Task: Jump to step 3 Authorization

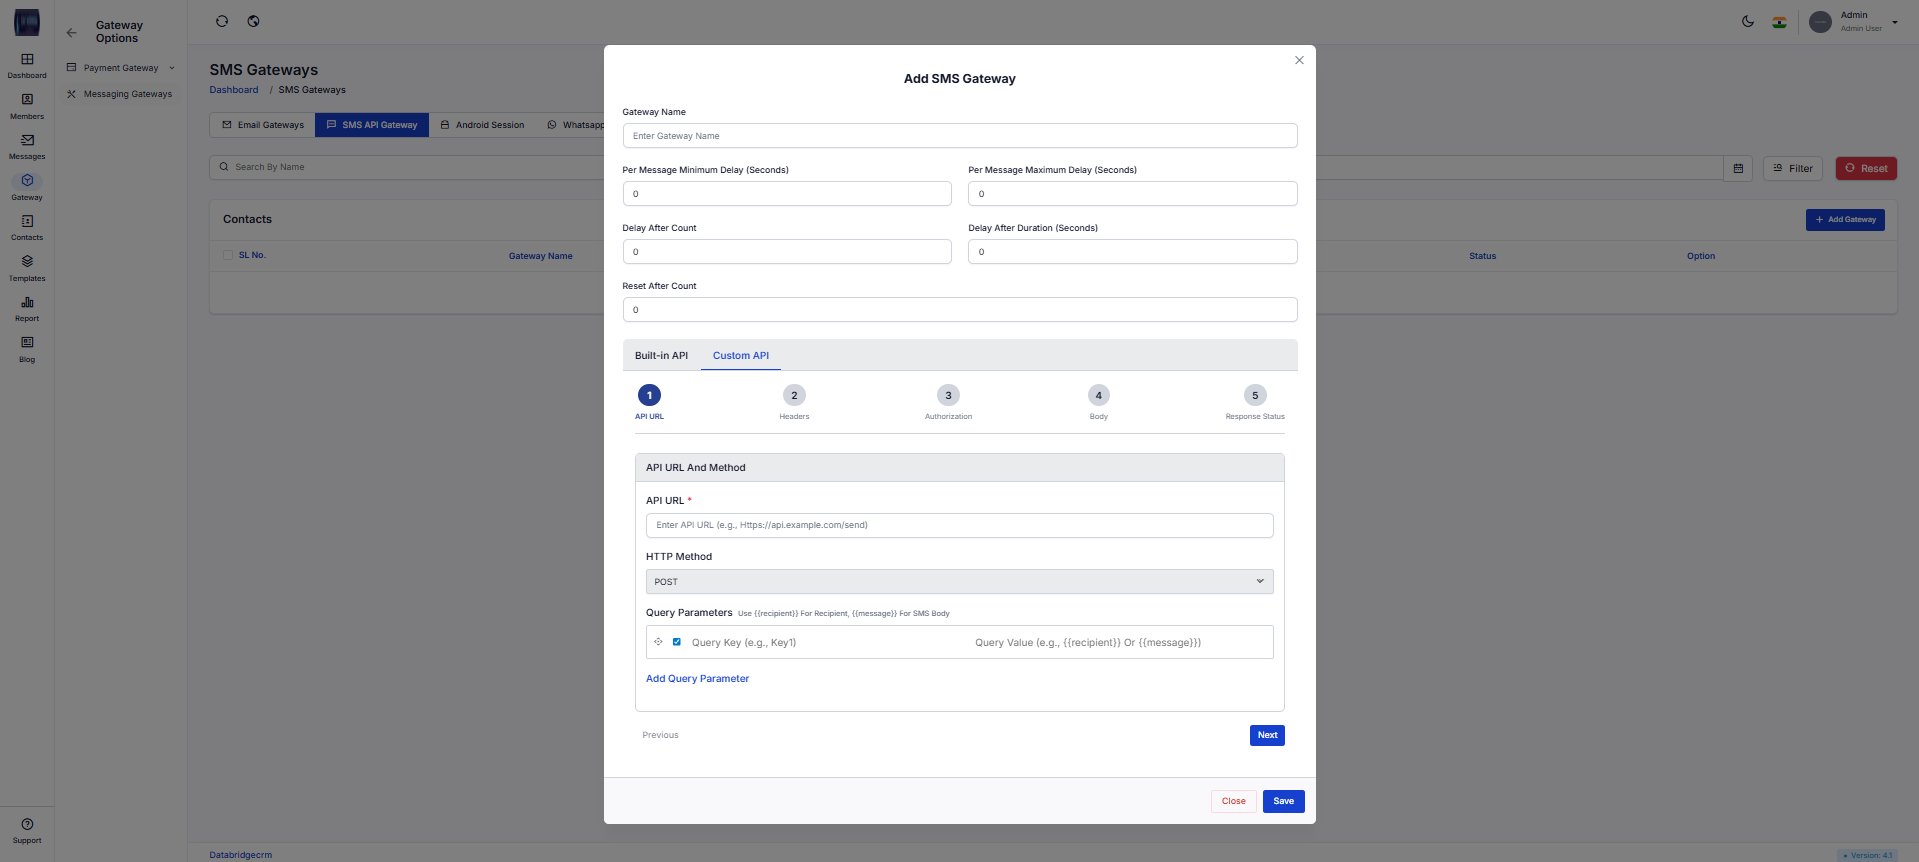Action: click(x=948, y=396)
